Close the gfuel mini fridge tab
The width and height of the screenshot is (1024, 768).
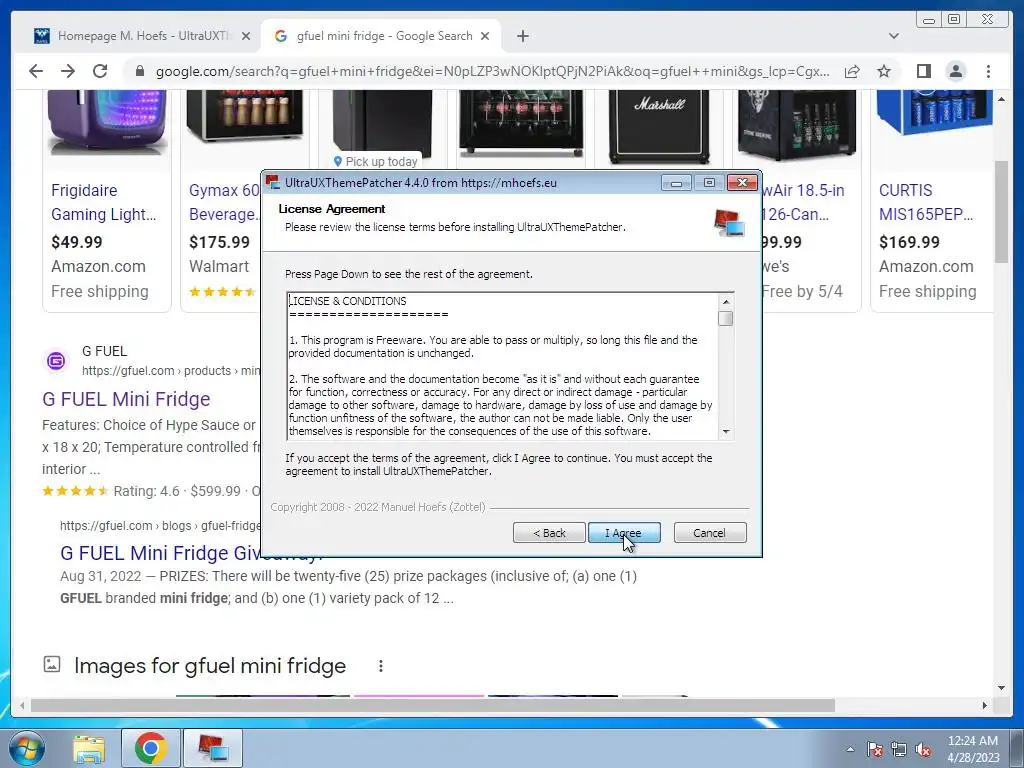point(485,36)
